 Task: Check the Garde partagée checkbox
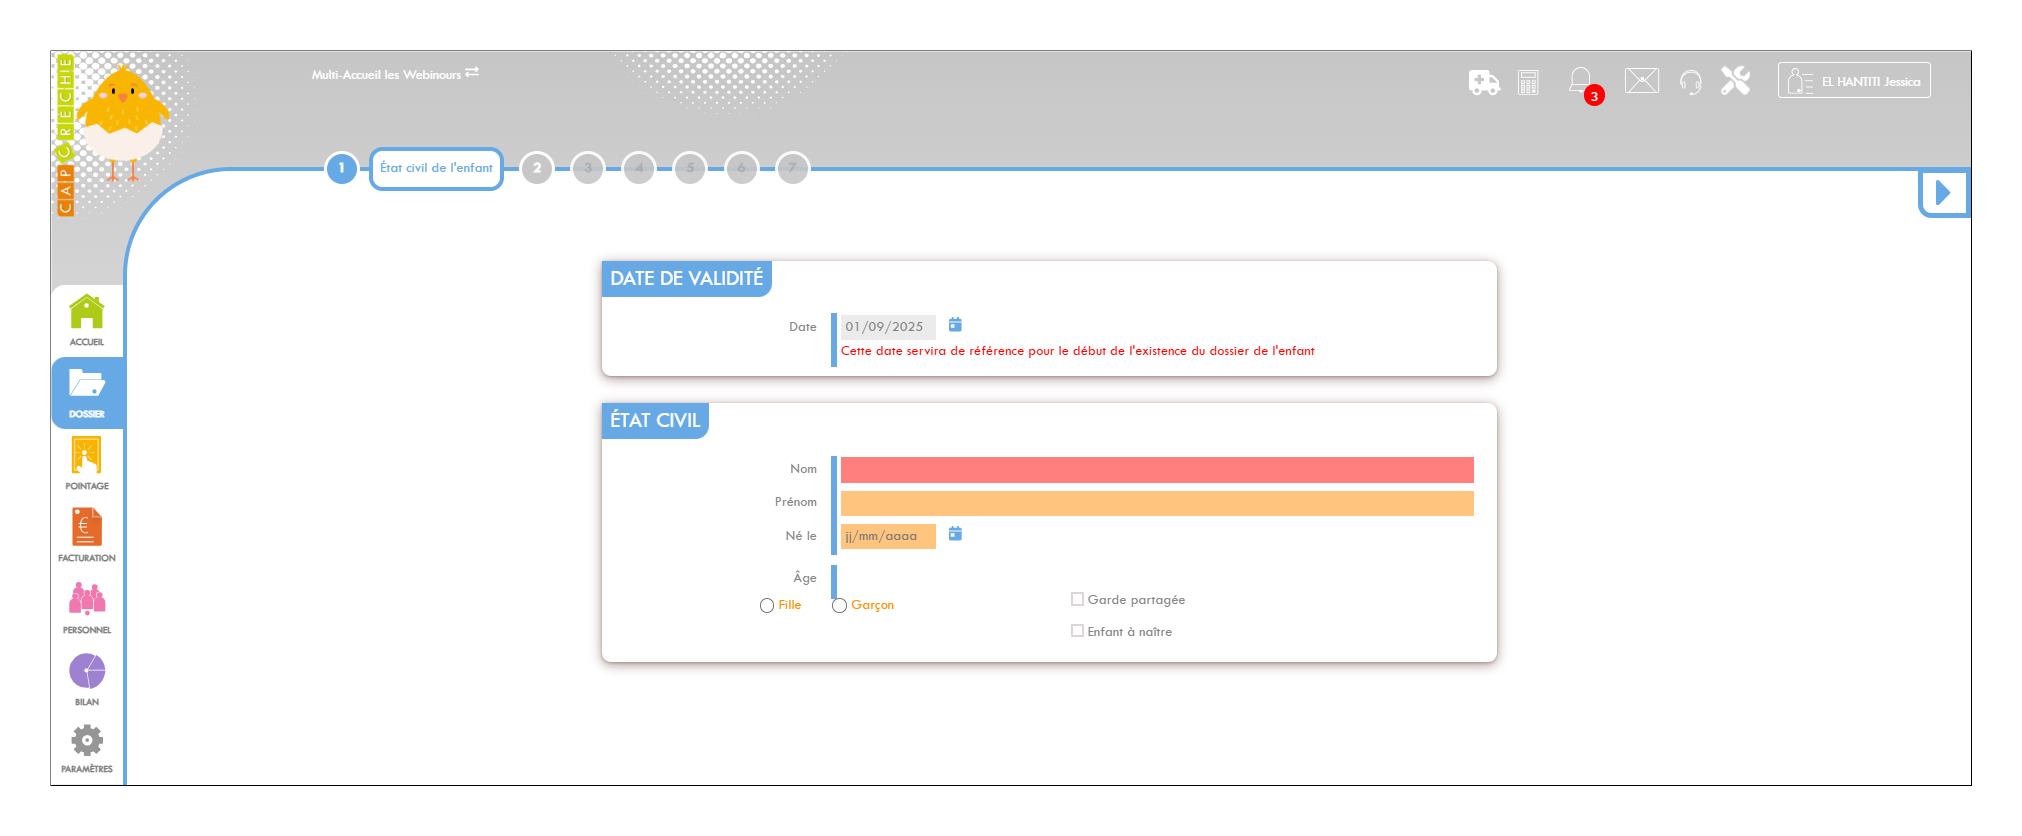pyautogui.click(x=1077, y=599)
